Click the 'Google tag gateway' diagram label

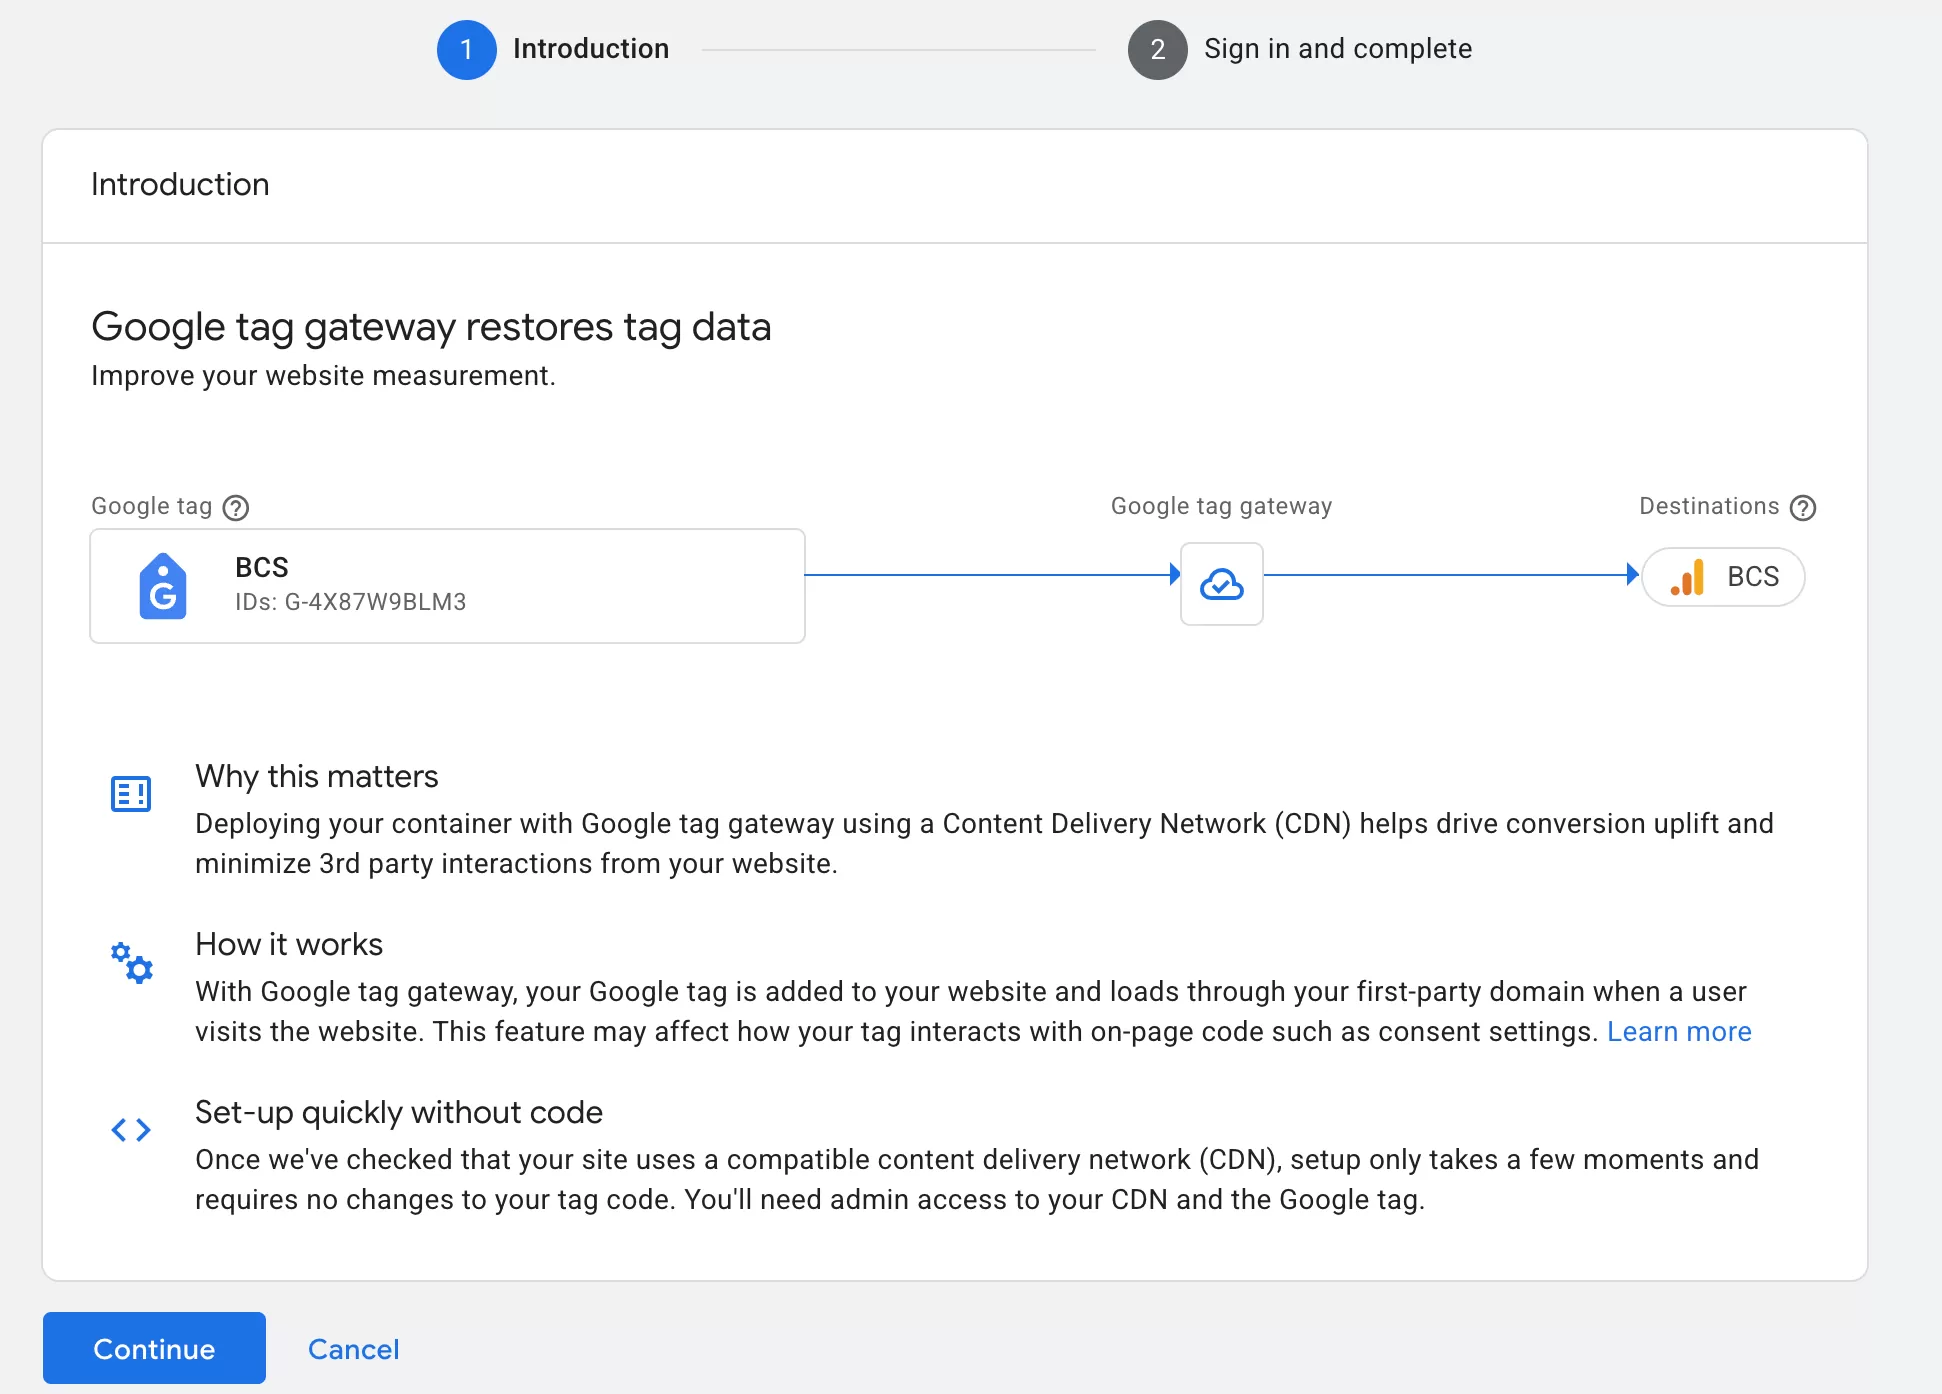[x=1221, y=506]
